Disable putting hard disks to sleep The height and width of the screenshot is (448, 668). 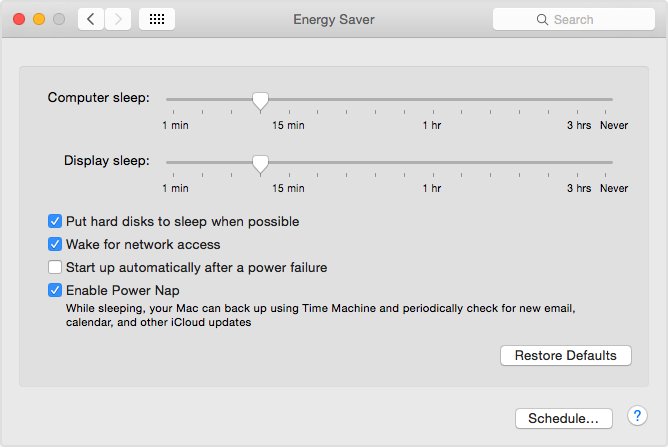(55, 221)
